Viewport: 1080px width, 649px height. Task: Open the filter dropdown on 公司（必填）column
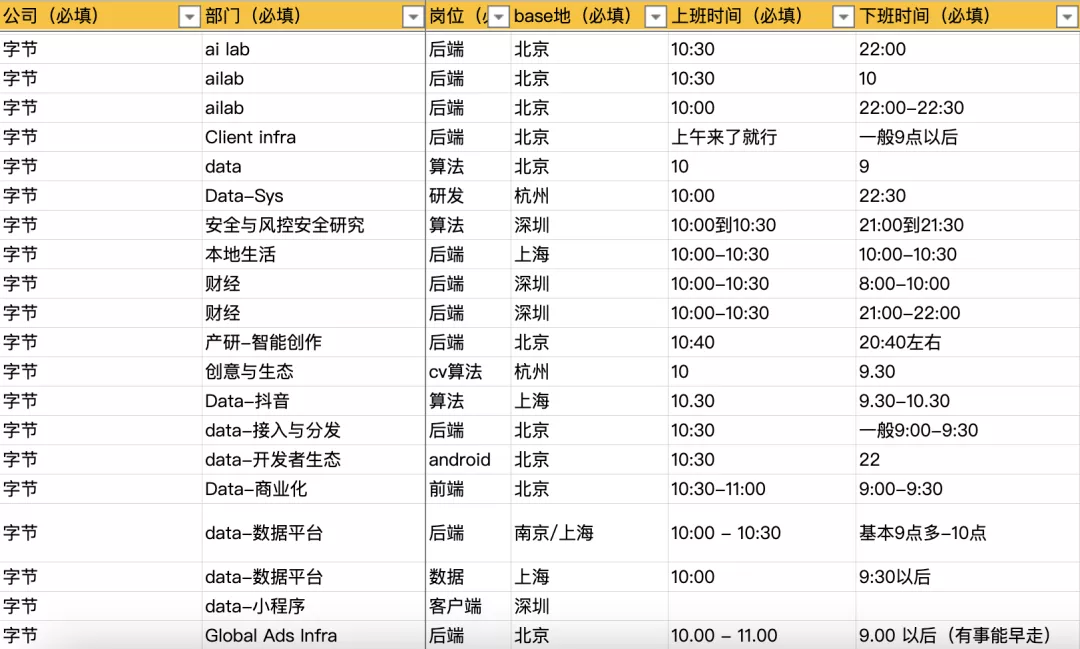click(x=188, y=16)
